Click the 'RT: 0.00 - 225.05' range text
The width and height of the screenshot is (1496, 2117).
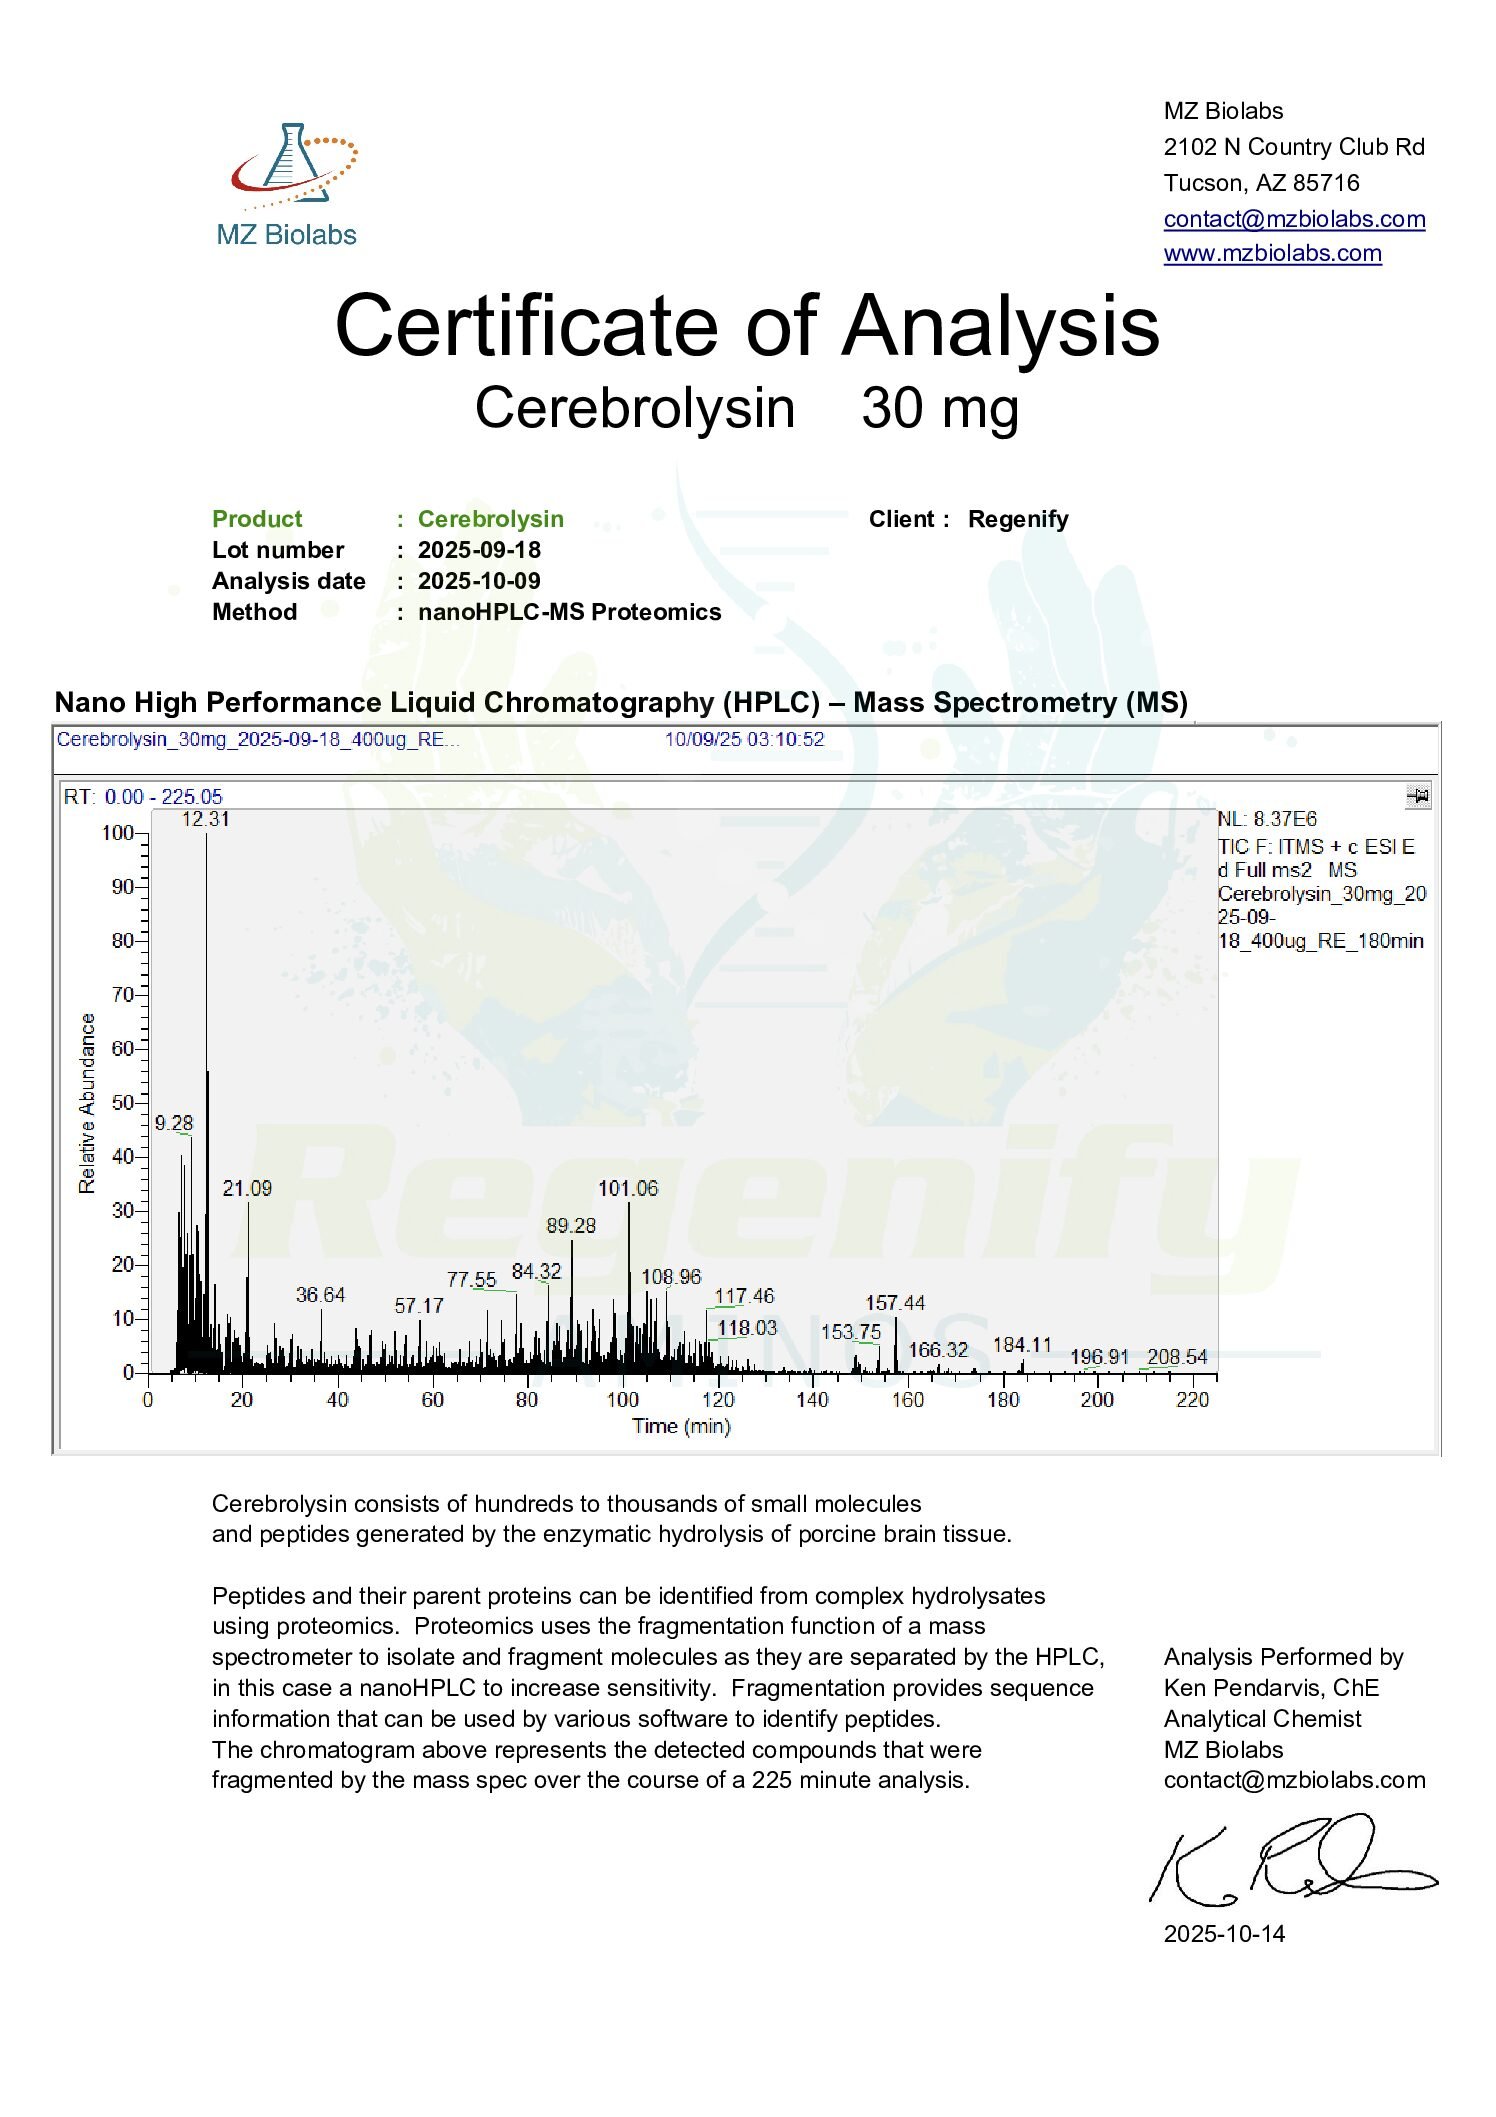pyautogui.click(x=143, y=797)
